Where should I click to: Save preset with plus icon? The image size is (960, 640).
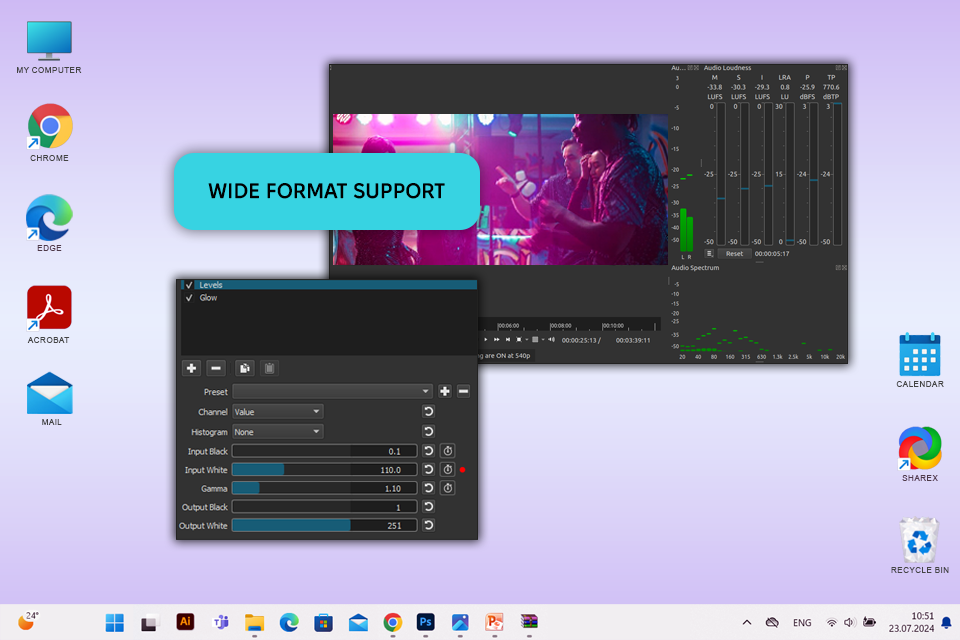pyautogui.click(x=445, y=391)
